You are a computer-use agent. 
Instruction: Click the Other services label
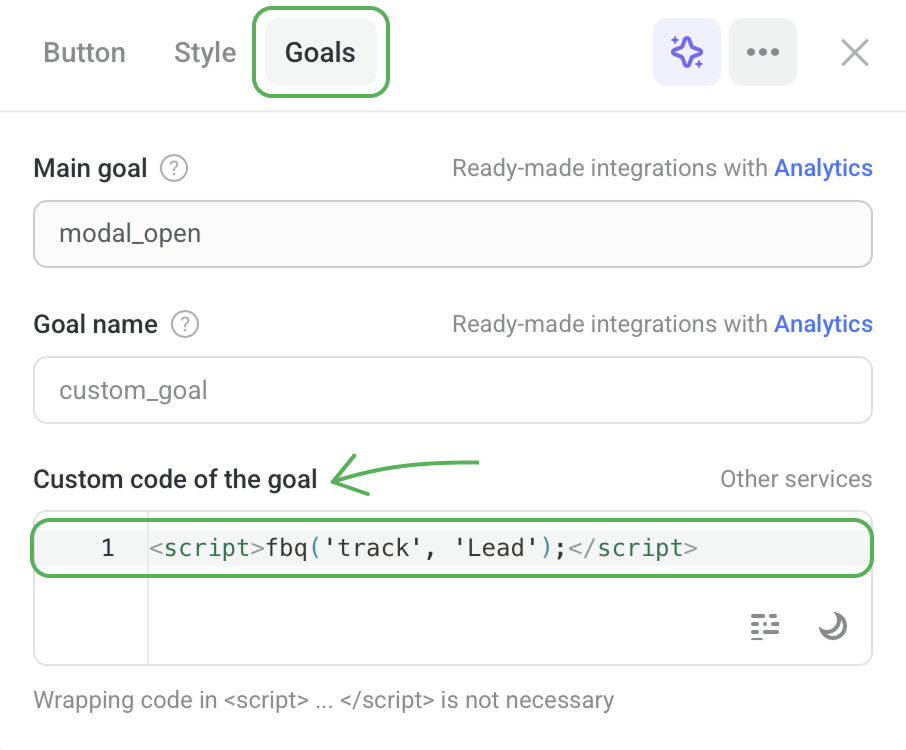pos(796,480)
